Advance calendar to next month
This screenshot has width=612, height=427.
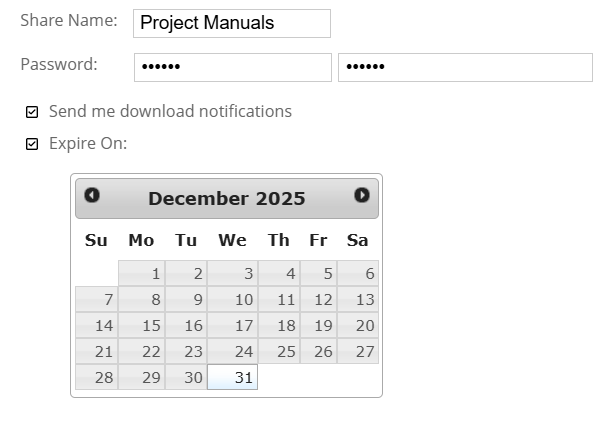point(362,196)
